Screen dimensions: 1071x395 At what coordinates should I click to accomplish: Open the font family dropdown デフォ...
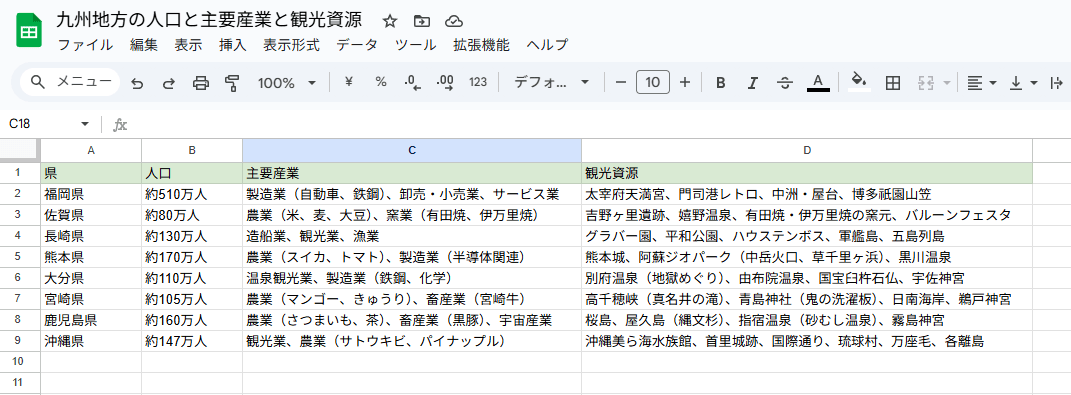[552, 83]
